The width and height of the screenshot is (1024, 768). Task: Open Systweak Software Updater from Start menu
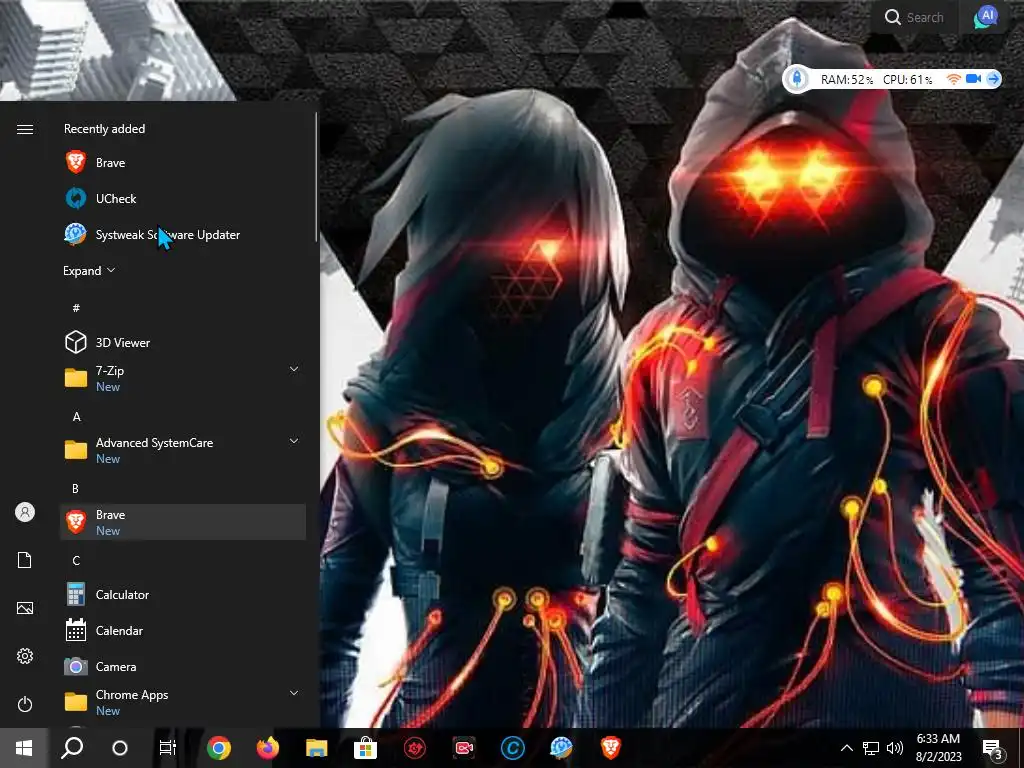pos(183,234)
